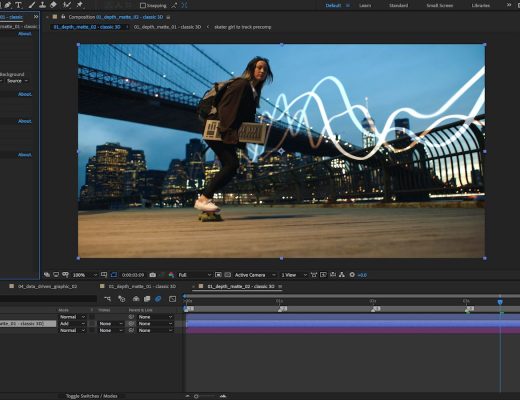Click the Motion Blur enable icon

click(158, 299)
